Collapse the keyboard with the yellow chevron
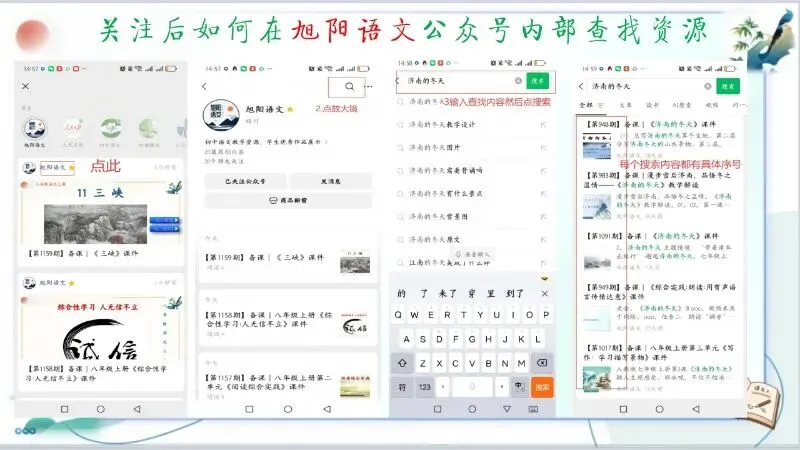Screen dimensions: 800x450 click(x=544, y=279)
